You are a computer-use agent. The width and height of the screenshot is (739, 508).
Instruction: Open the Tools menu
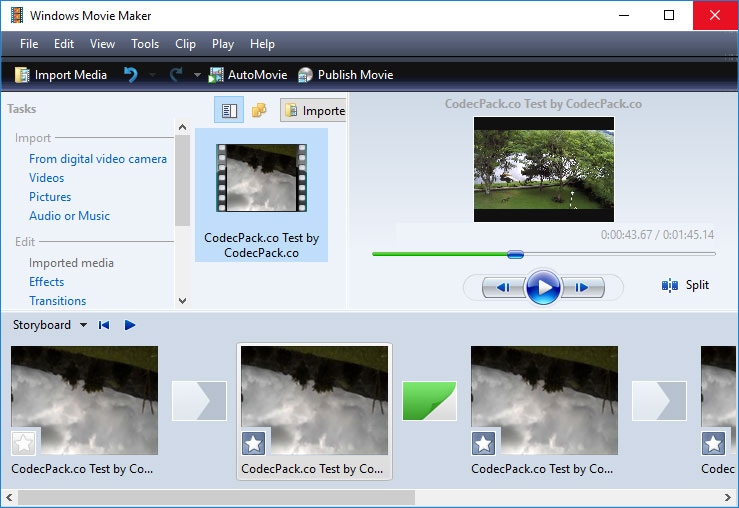[145, 44]
